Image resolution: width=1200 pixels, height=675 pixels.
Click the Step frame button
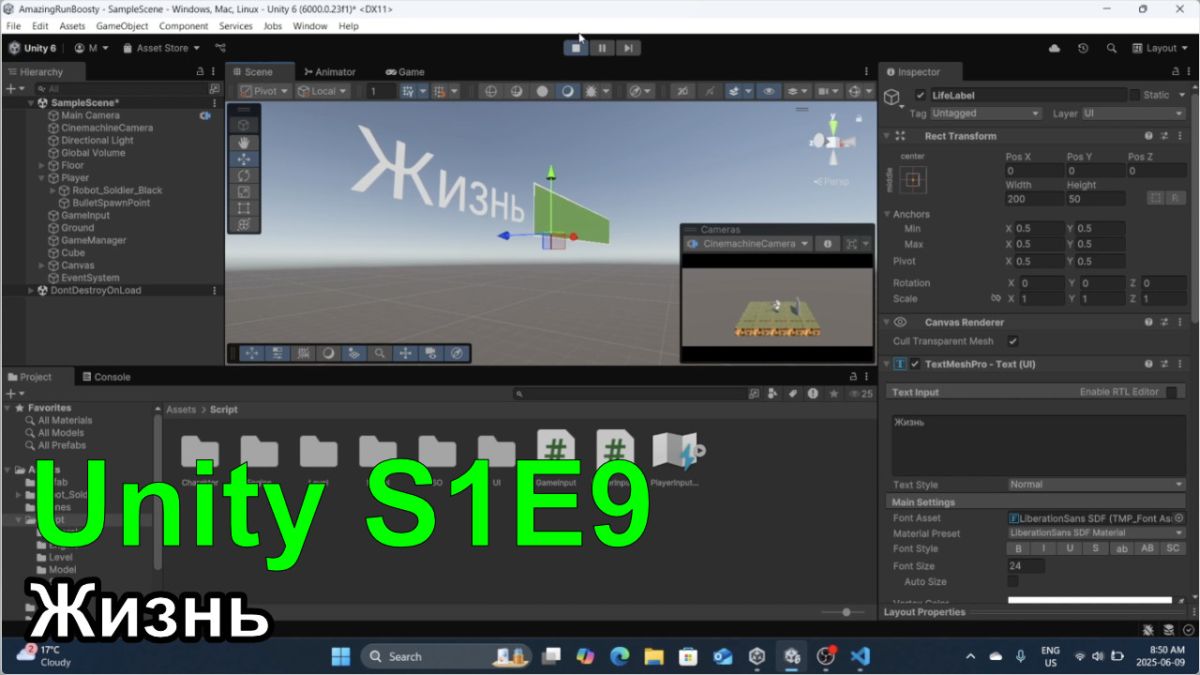[x=627, y=48]
